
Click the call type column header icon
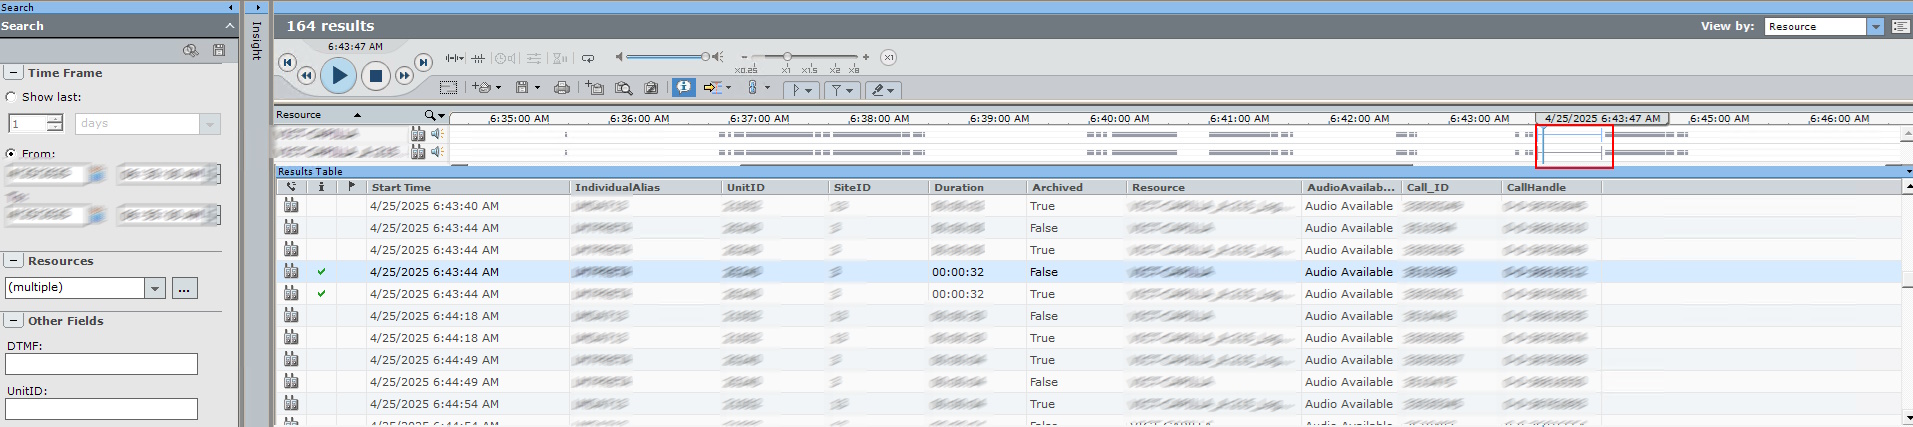[291, 186]
